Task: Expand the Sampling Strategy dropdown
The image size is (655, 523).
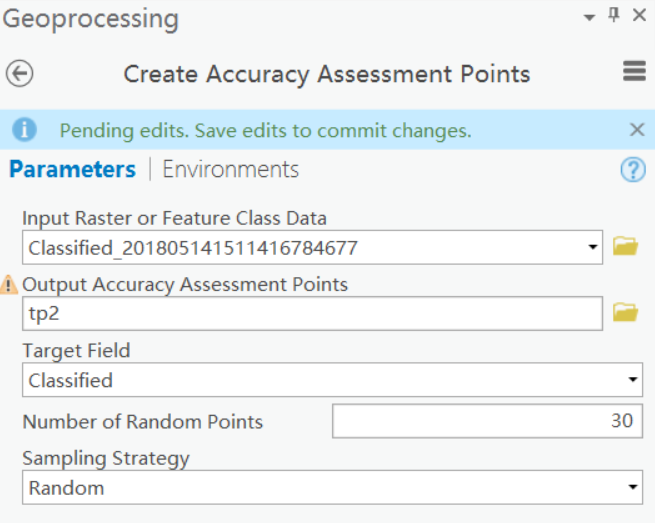Action: coord(633,488)
